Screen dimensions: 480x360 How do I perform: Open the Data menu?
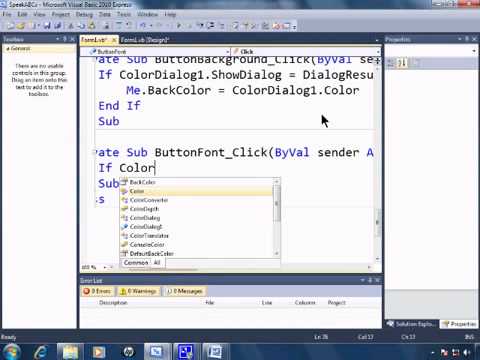[x=104, y=14]
